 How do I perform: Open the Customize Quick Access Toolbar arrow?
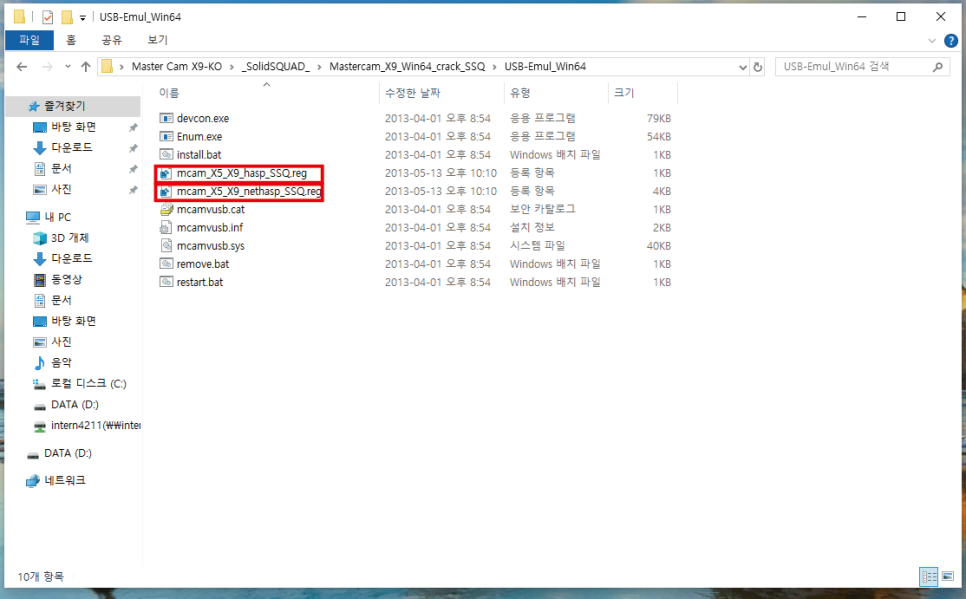(83, 18)
